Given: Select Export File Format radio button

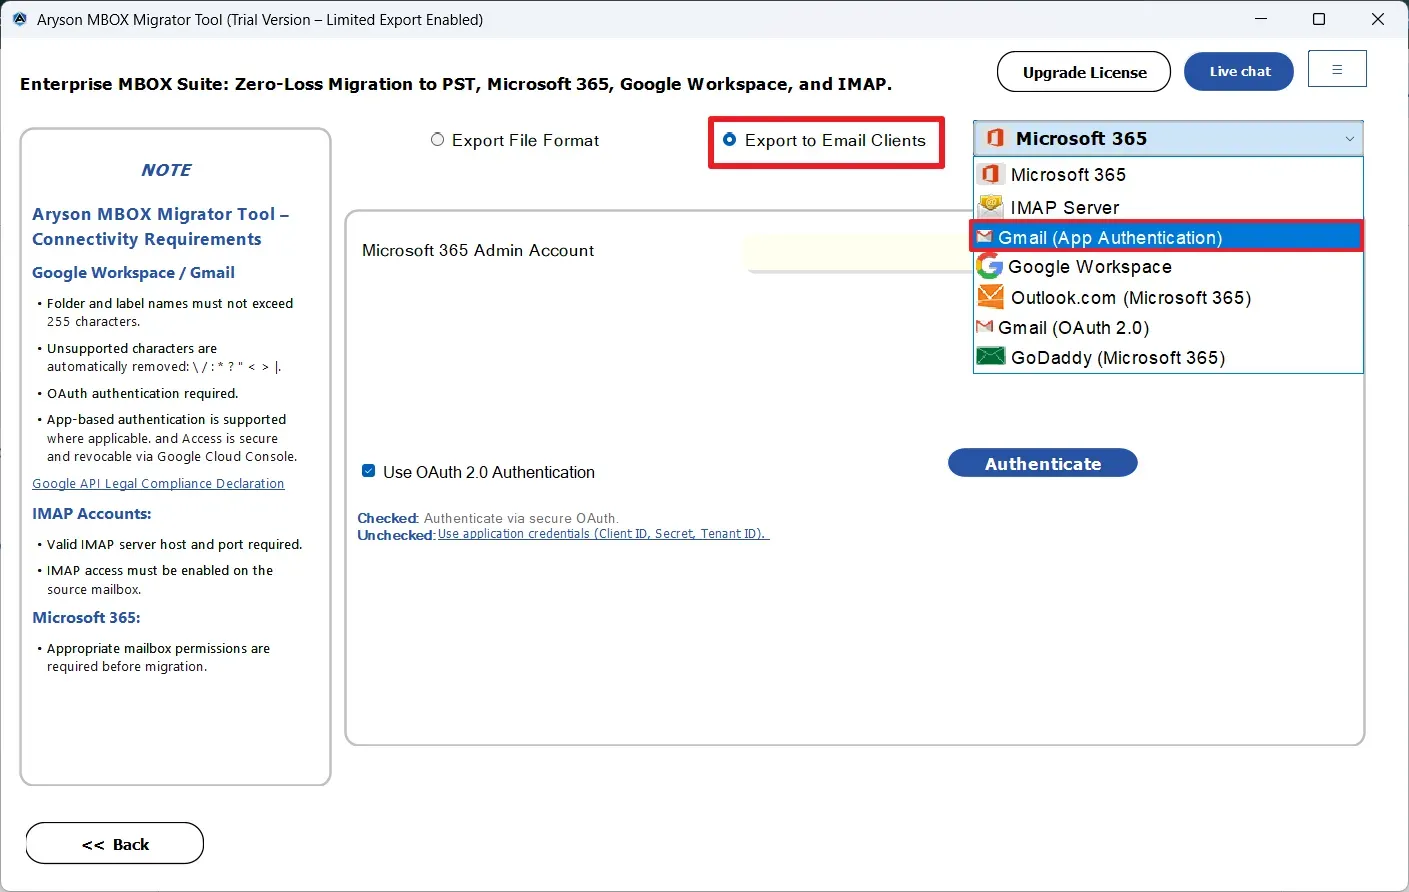Looking at the screenshot, I should [x=437, y=140].
